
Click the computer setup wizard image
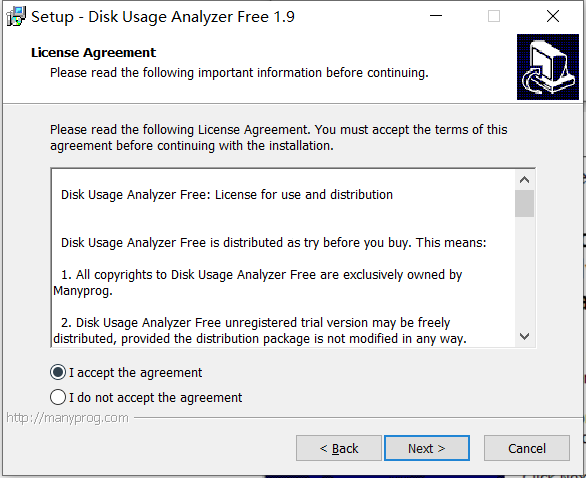(548, 67)
